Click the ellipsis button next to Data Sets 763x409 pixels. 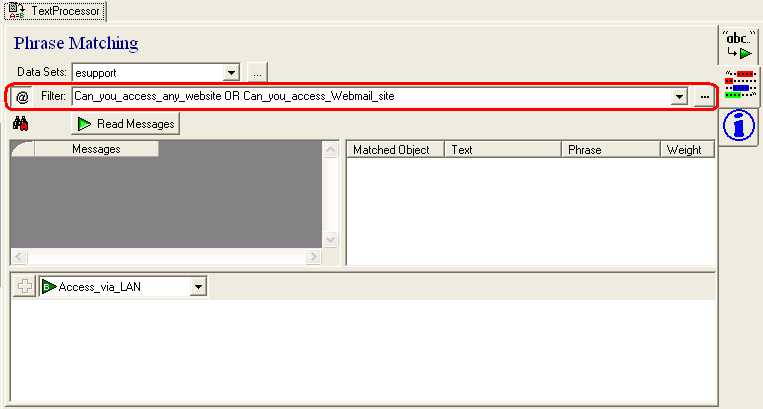(257, 72)
